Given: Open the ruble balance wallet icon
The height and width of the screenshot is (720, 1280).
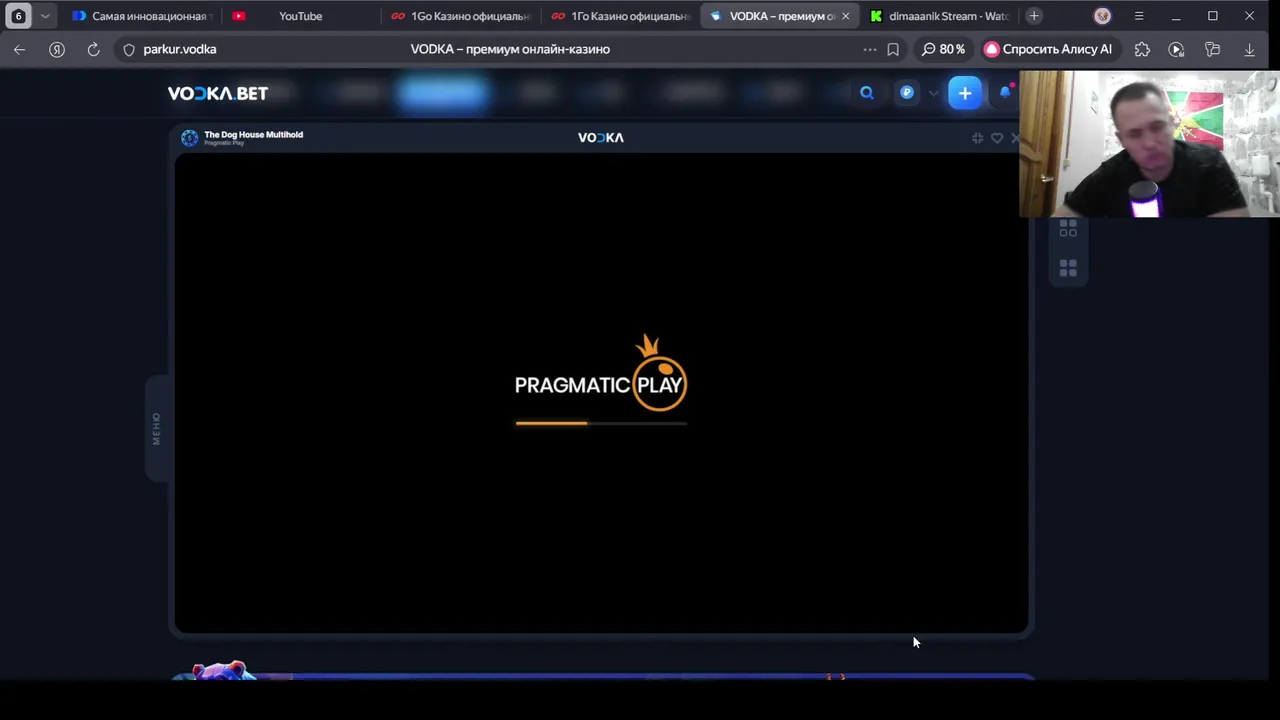Looking at the screenshot, I should pos(907,93).
